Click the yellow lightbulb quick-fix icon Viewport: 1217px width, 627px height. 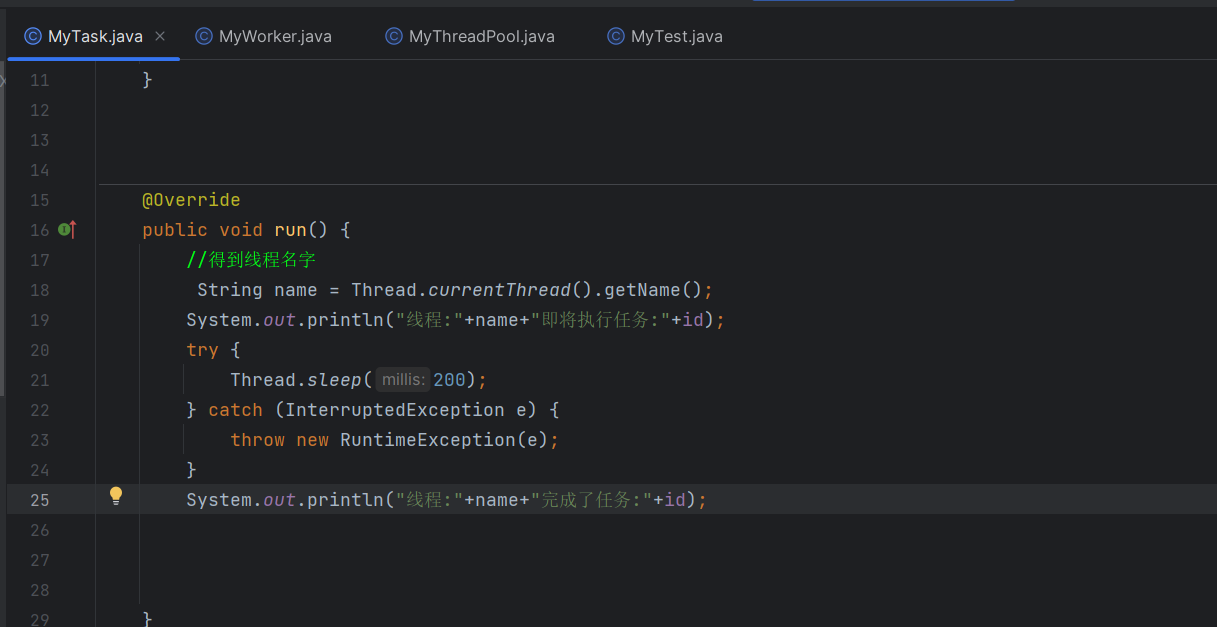coord(116,496)
